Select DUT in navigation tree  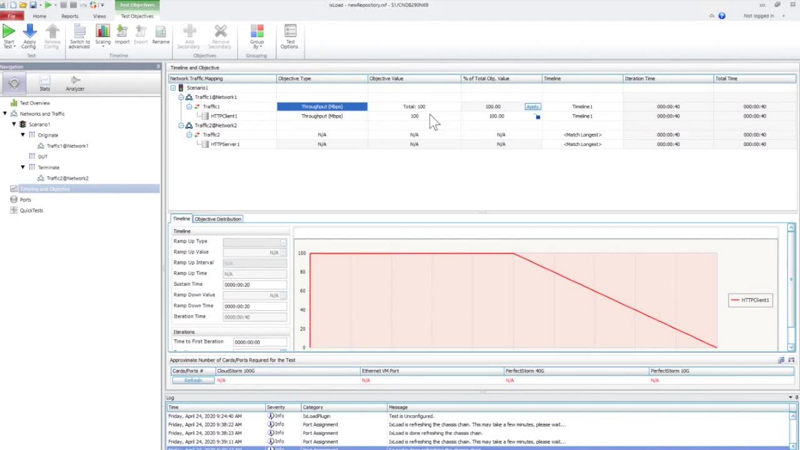[x=42, y=157]
